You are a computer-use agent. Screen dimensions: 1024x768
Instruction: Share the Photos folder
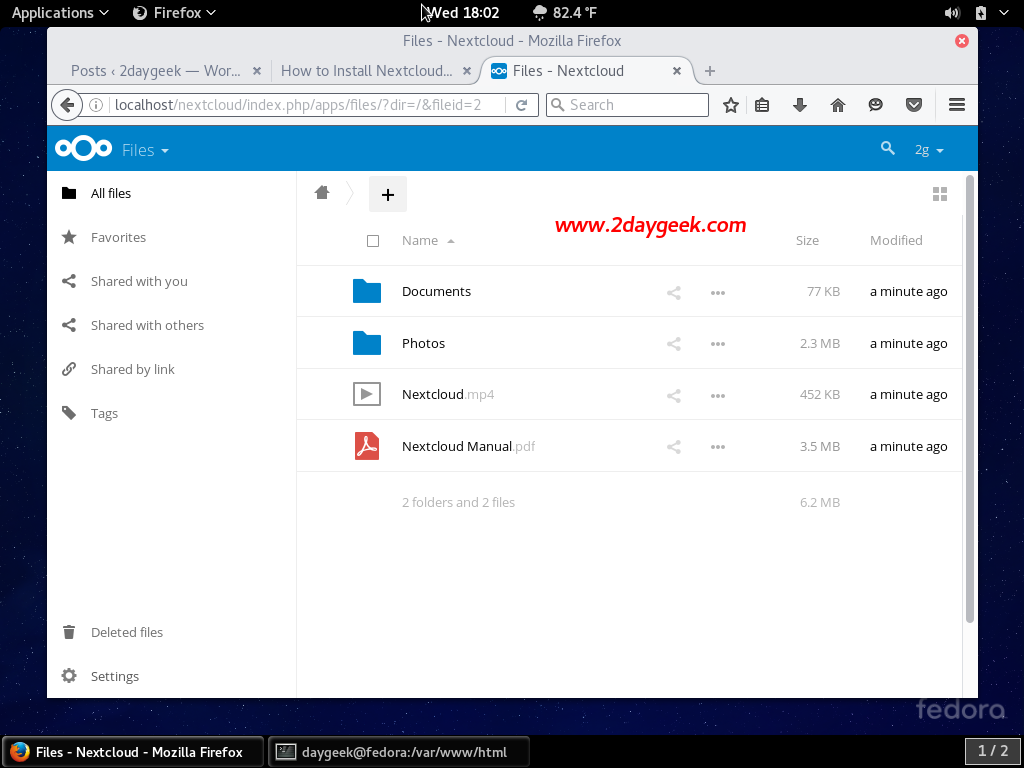tap(674, 344)
